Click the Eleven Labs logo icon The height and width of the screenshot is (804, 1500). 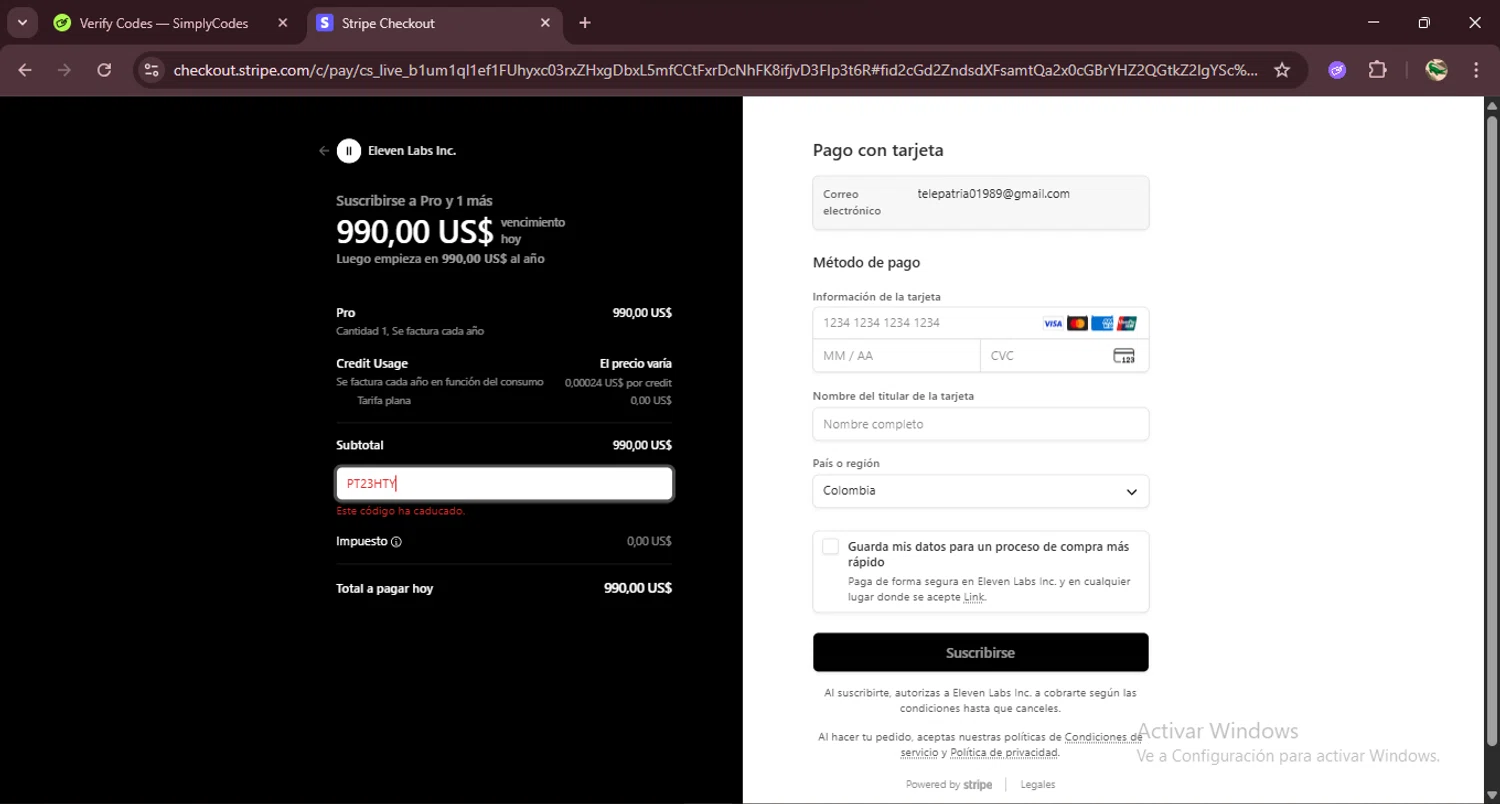click(348, 151)
